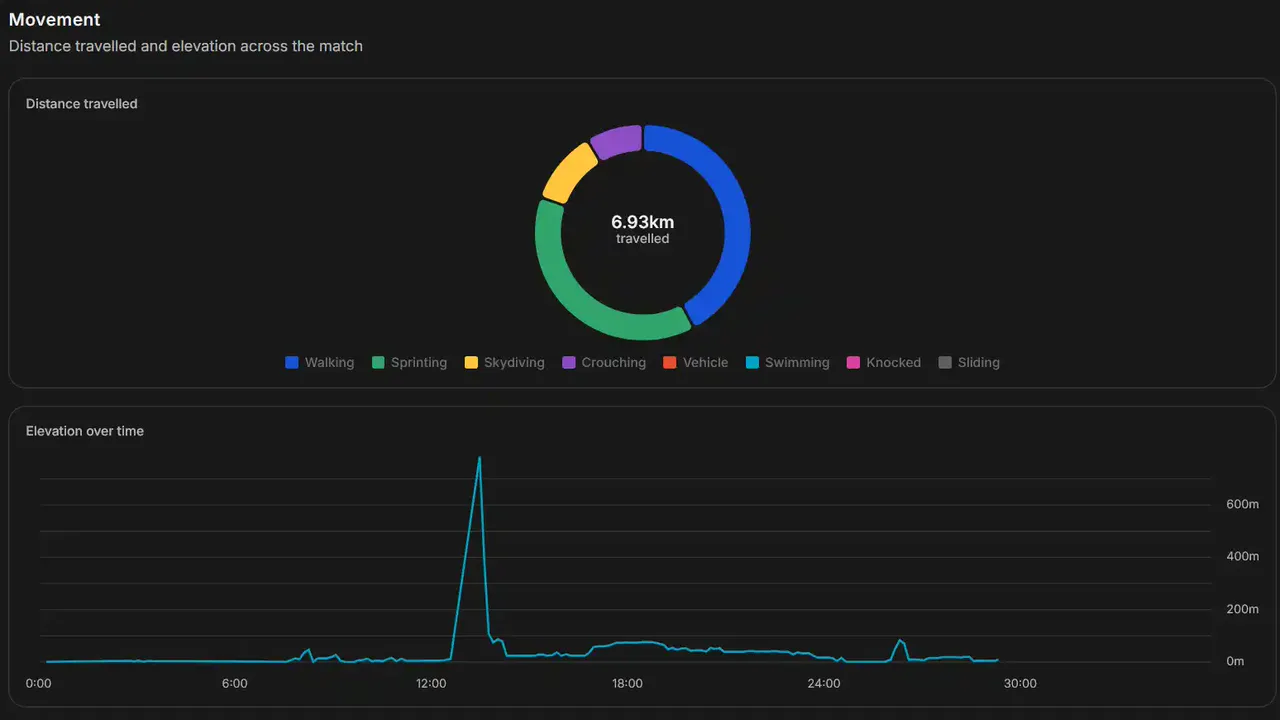1280x720 pixels.
Task: Click the Elevation over time card title
Action: 85,431
